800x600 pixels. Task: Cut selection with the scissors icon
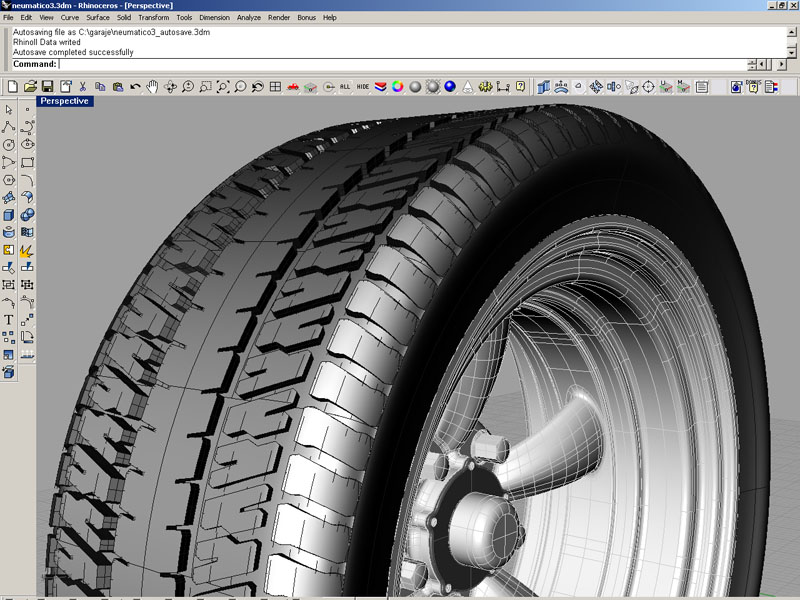(83, 87)
